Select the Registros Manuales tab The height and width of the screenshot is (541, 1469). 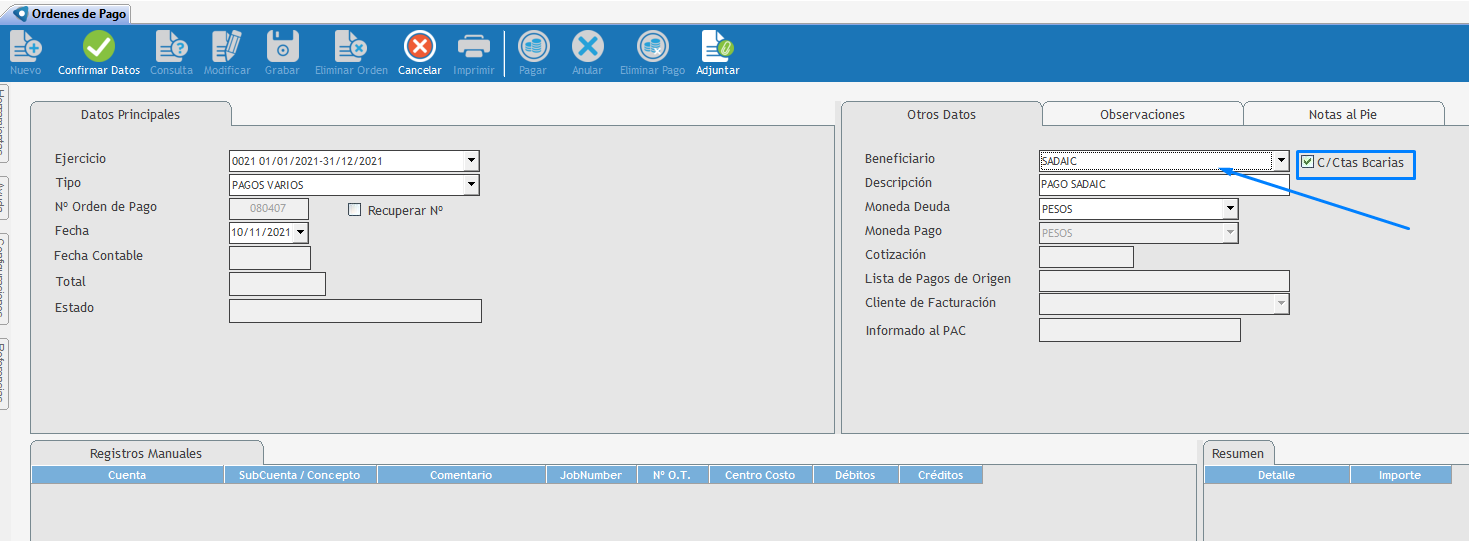coord(146,453)
